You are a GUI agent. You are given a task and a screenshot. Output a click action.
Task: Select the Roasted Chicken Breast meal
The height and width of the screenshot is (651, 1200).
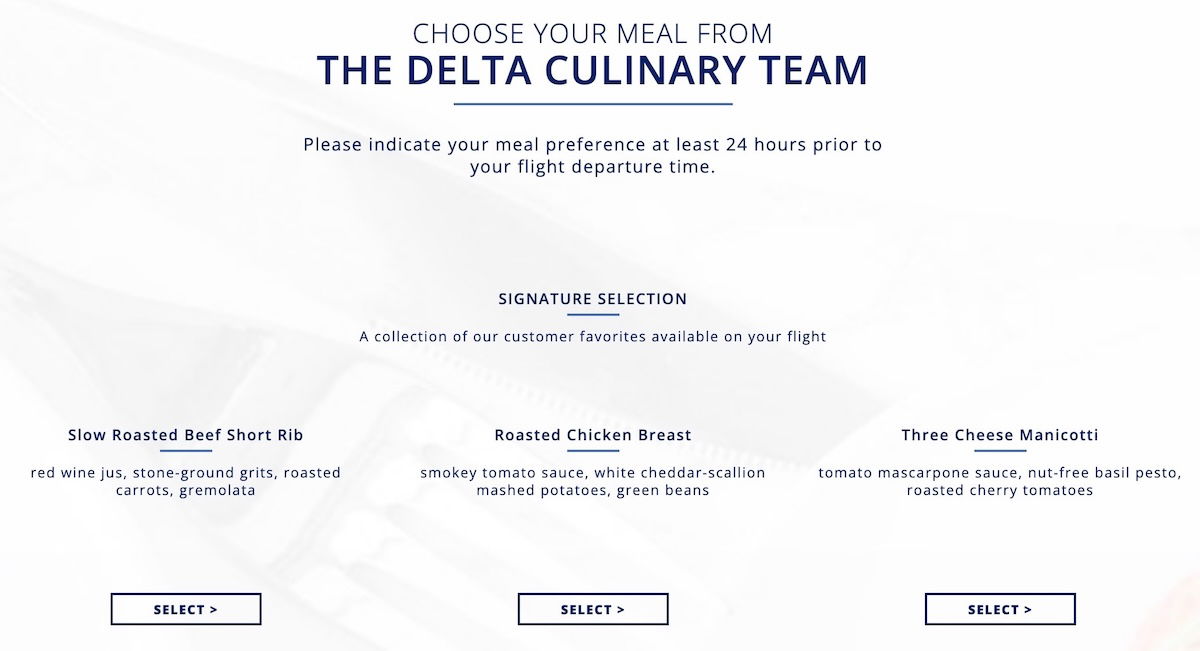point(593,609)
